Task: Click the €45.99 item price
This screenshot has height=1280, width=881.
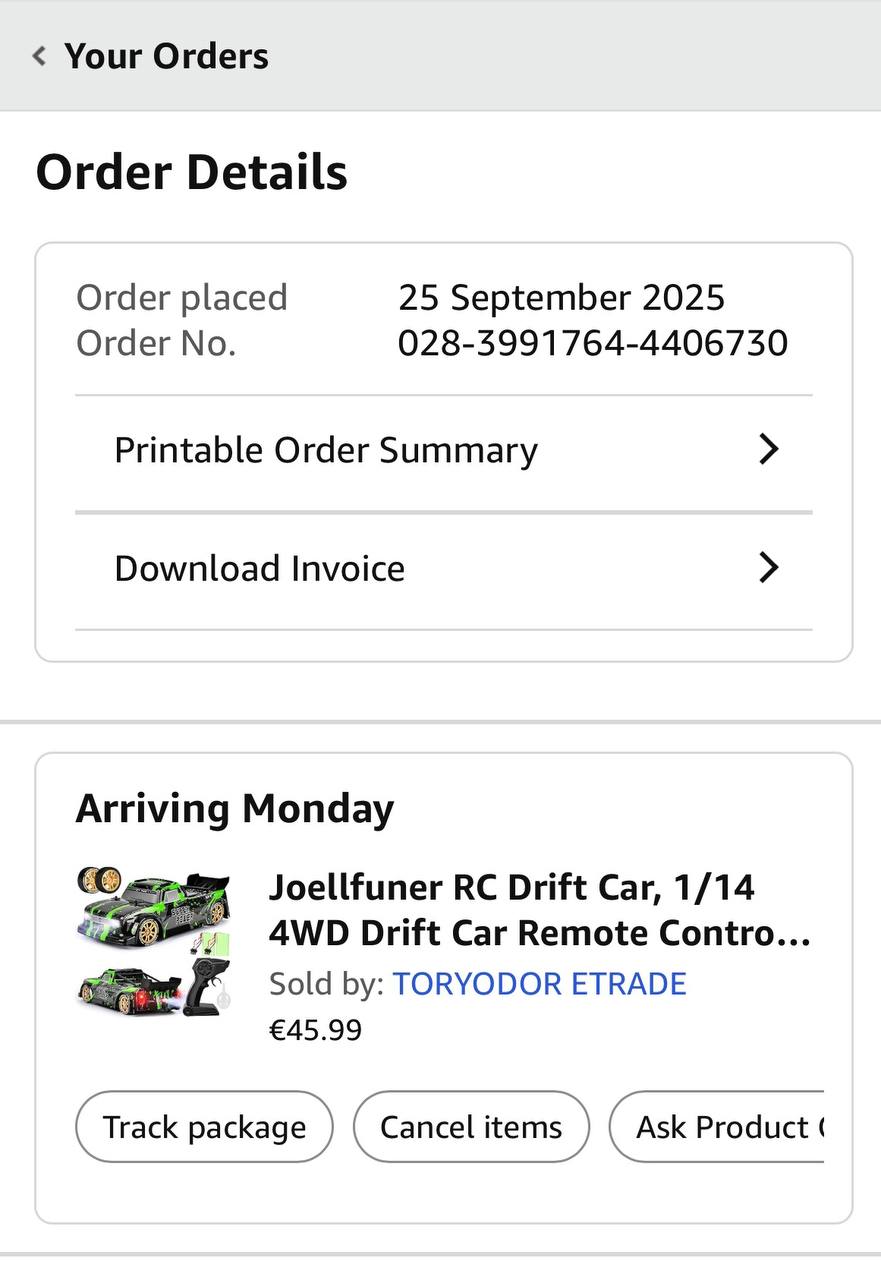Action: pyautogui.click(x=315, y=1029)
